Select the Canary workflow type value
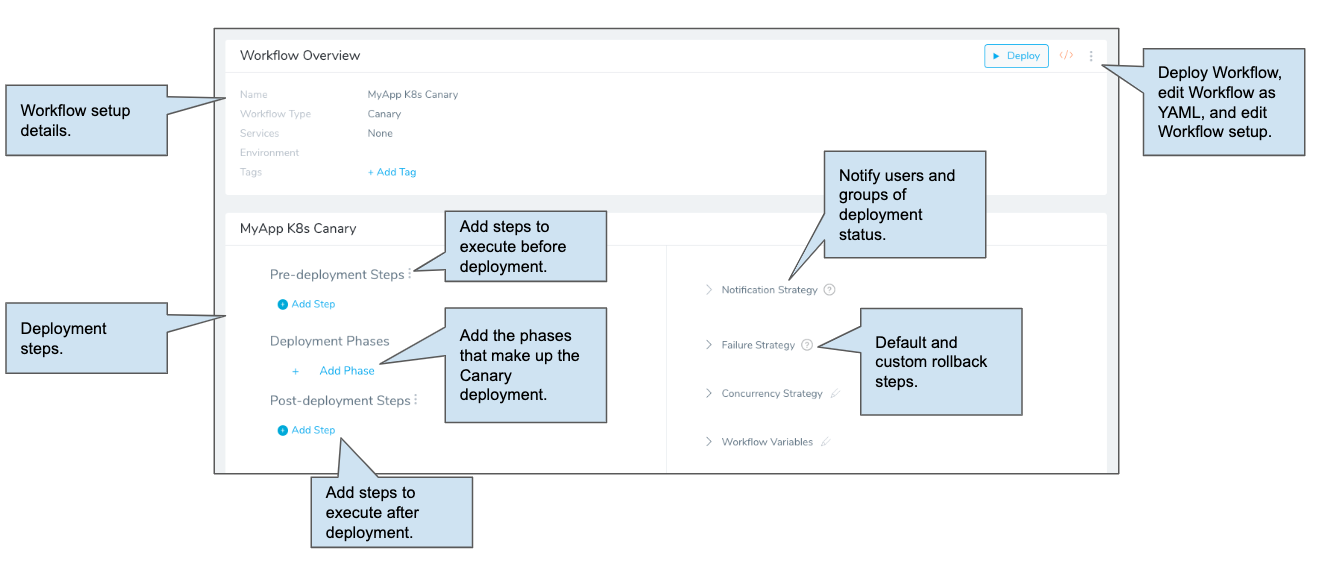This screenshot has height=565, width=1318. [384, 114]
